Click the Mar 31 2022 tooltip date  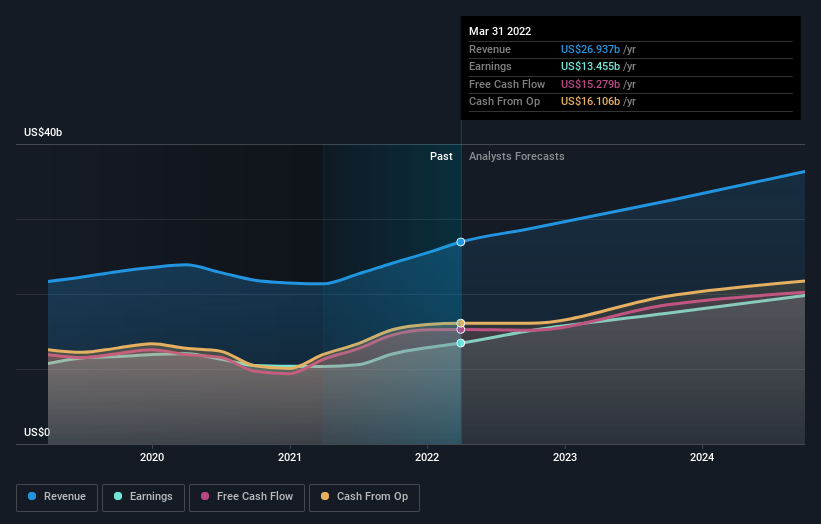pos(500,31)
